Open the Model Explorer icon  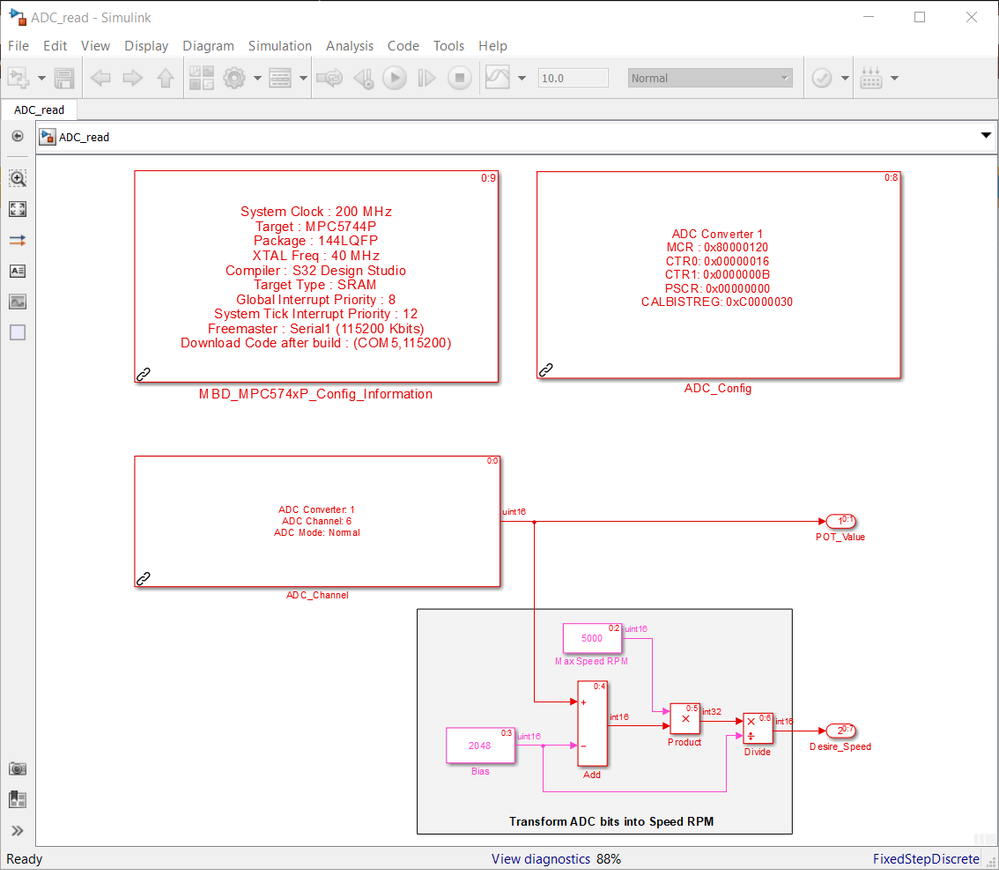pos(280,78)
